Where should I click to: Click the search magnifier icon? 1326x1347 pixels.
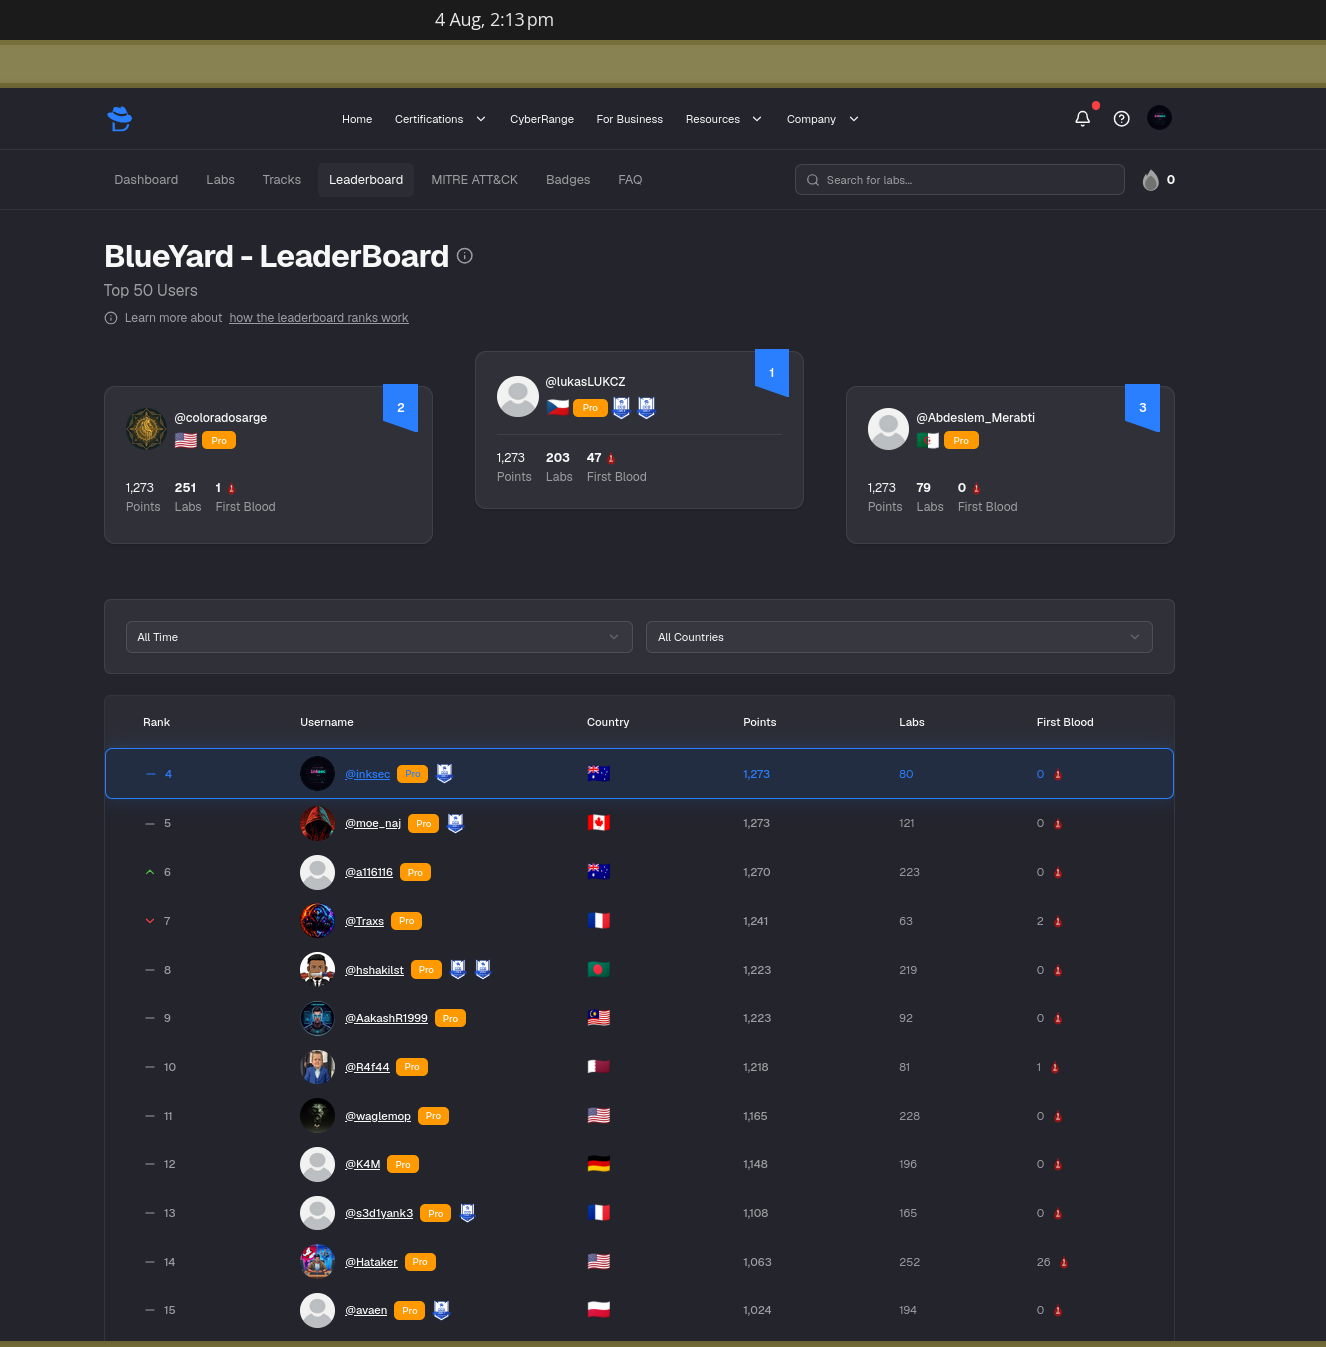[x=813, y=180]
